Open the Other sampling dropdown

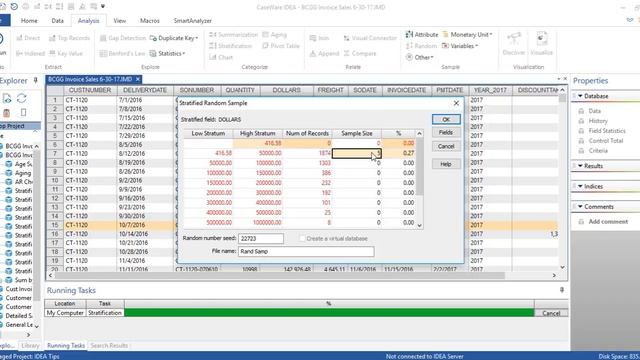pyautogui.click(x=420, y=57)
